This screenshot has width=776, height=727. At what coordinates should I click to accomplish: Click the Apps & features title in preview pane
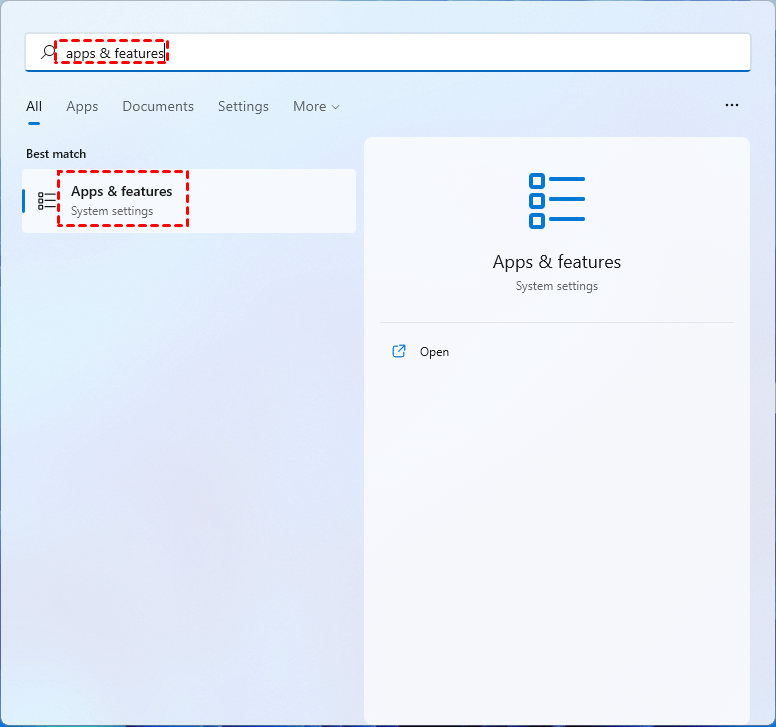[557, 262]
